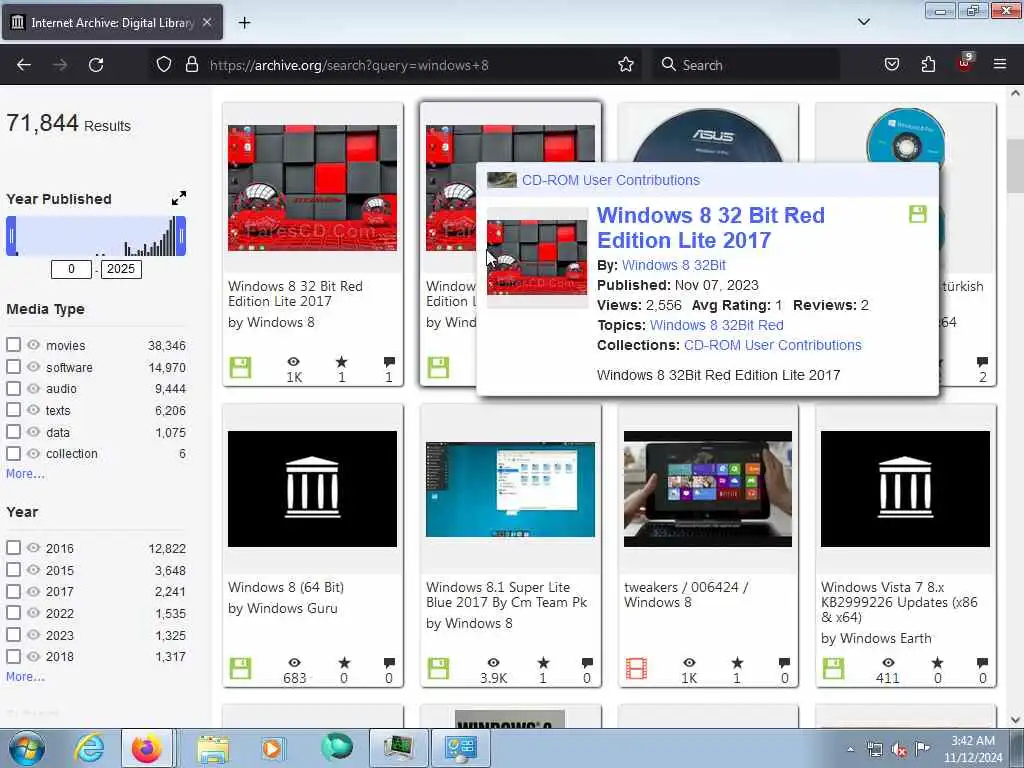Close the Internet Archive tab
This screenshot has height=768, width=1024.
click(x=206, y=22)
